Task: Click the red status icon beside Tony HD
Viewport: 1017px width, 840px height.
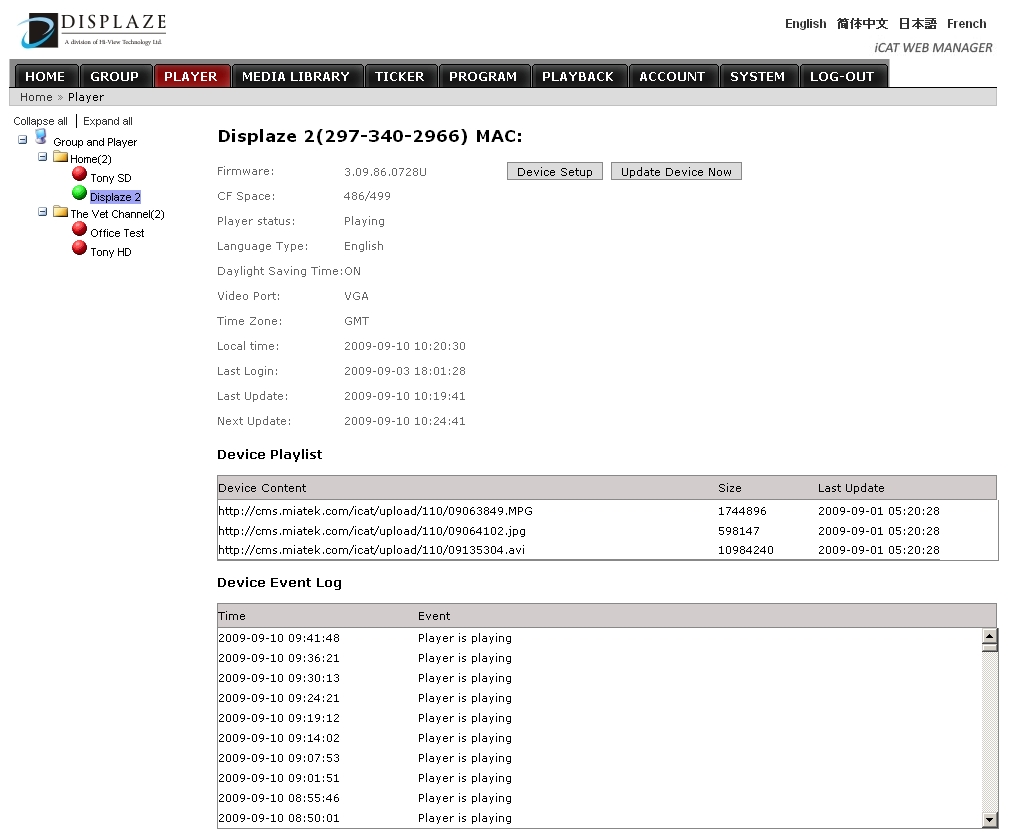Action: pos(79,248)
